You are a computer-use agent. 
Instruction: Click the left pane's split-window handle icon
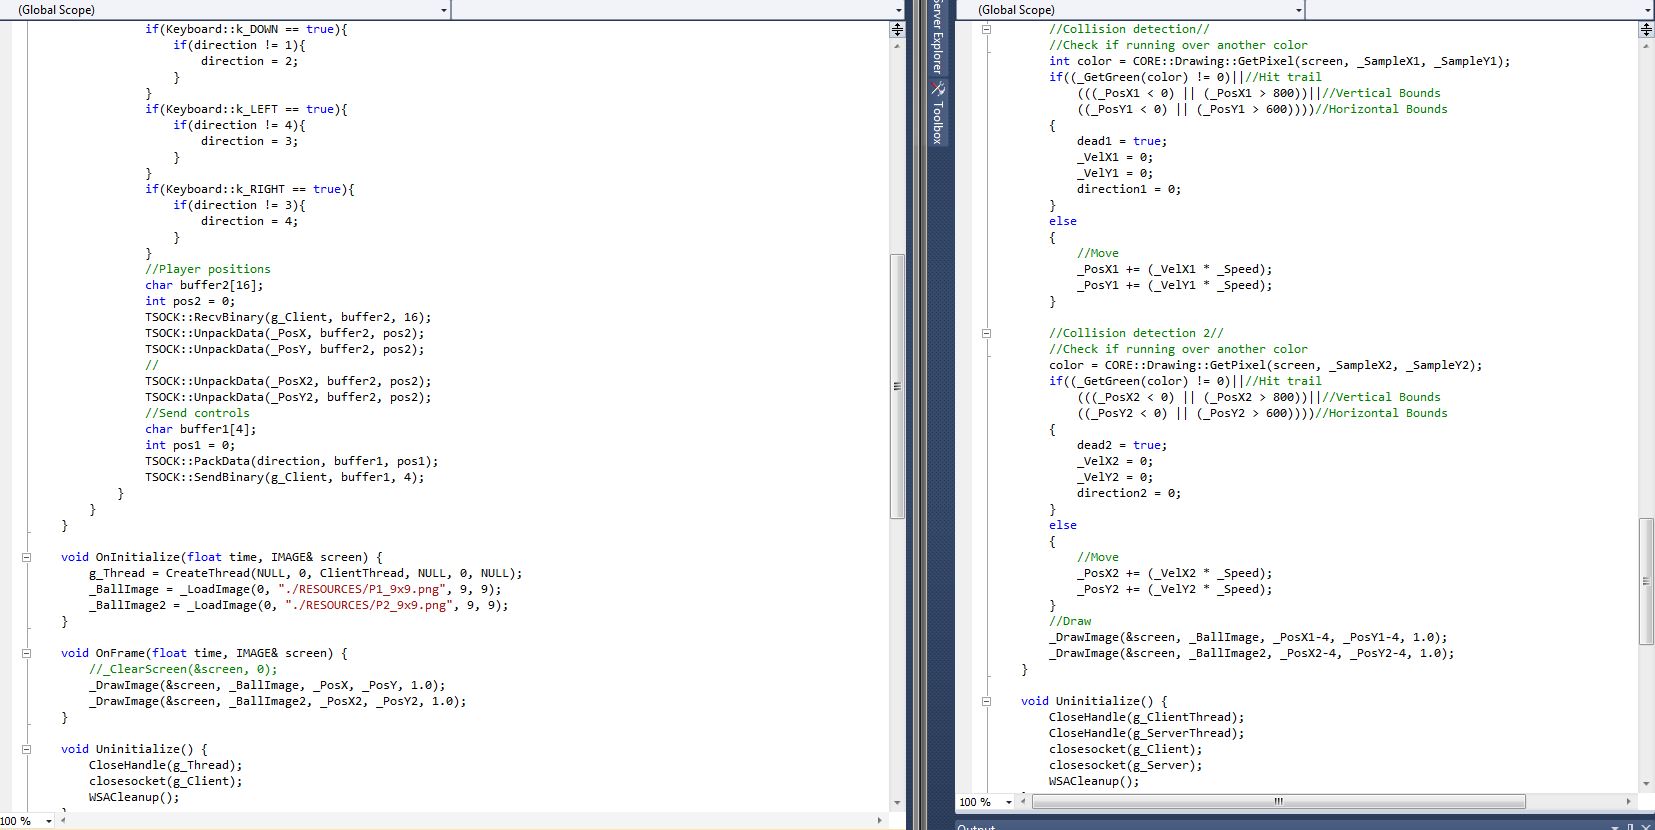tap(897, 29)
